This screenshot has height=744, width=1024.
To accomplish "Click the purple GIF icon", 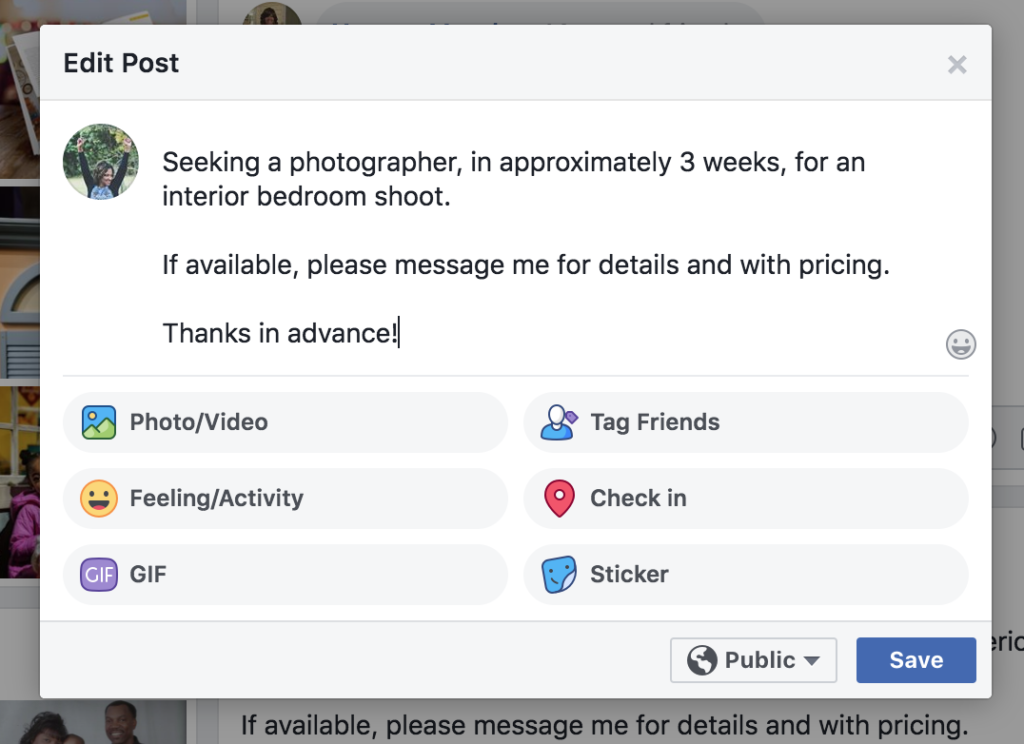I will pyautogui.click(x=99, y=574).
